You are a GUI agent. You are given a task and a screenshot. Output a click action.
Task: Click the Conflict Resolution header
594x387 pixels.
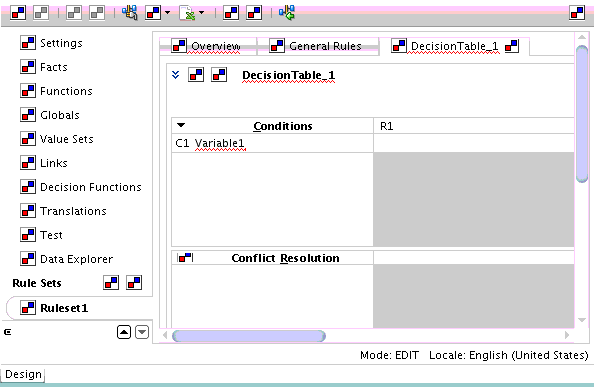[x=285, y=258]
